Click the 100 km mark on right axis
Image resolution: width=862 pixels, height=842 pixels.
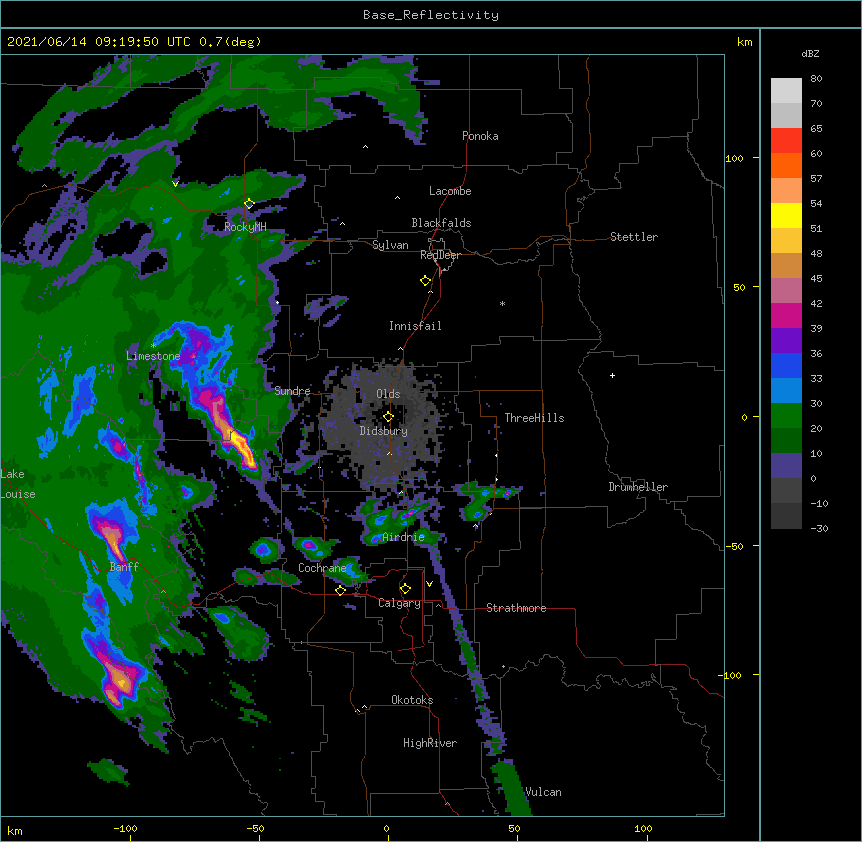pyautogui.click(x=734, y=158)
